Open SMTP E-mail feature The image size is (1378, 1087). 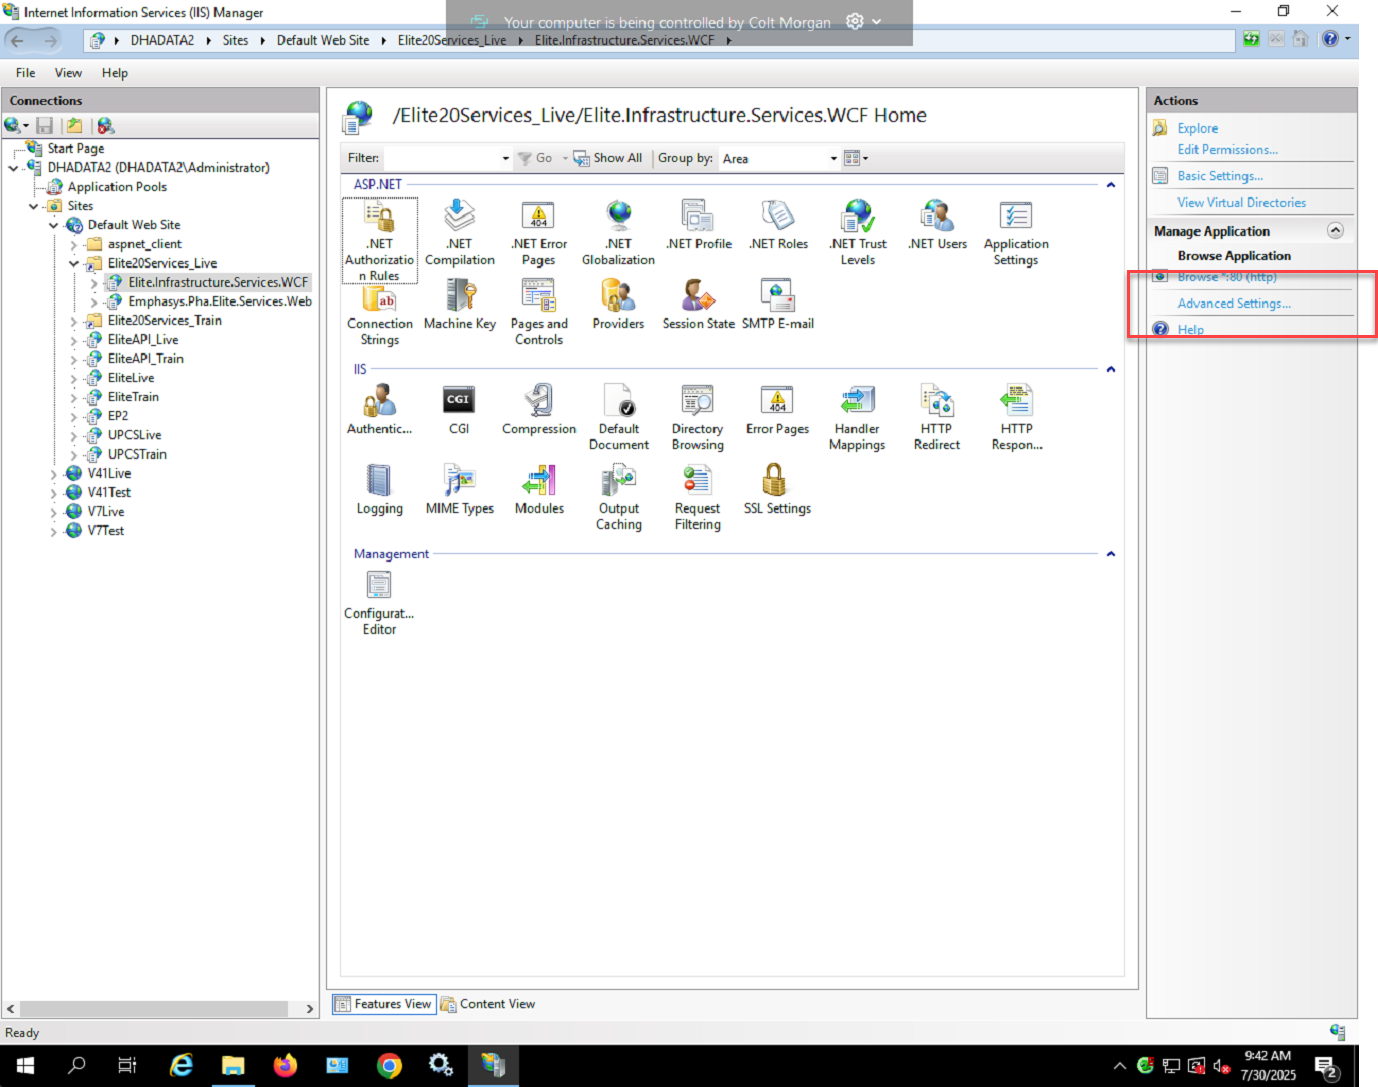tap(778, 304)
